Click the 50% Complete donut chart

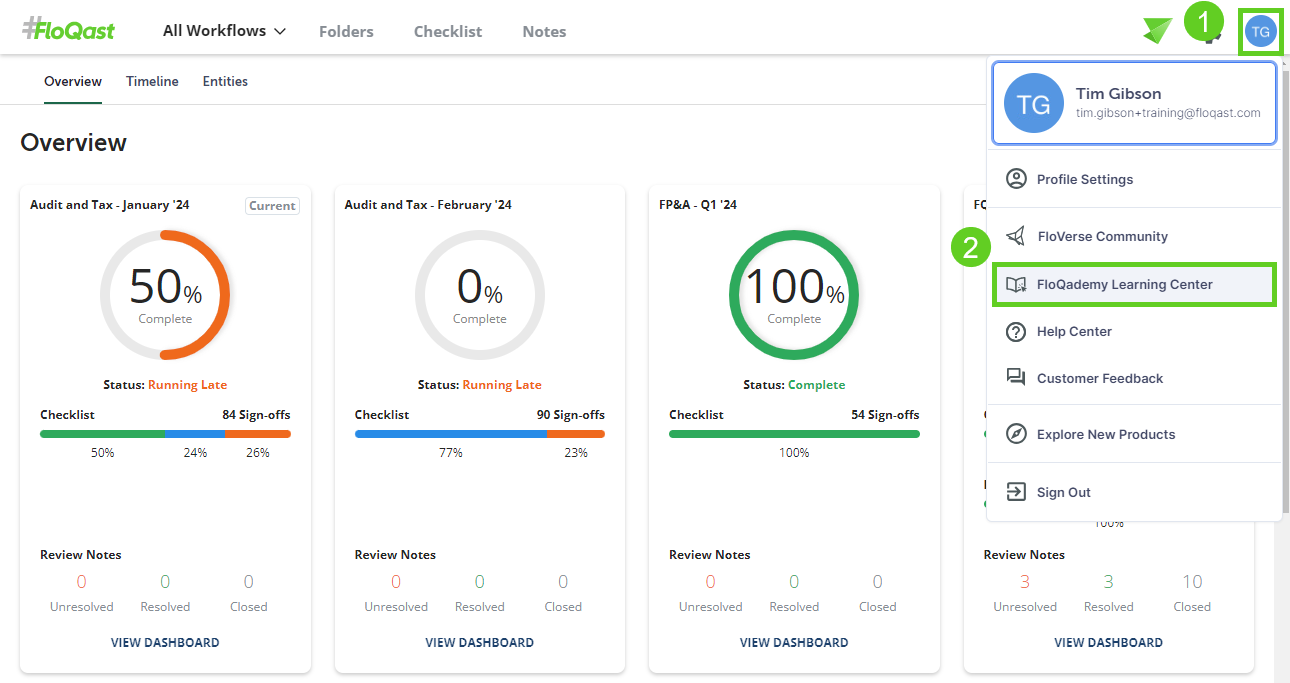165,294
